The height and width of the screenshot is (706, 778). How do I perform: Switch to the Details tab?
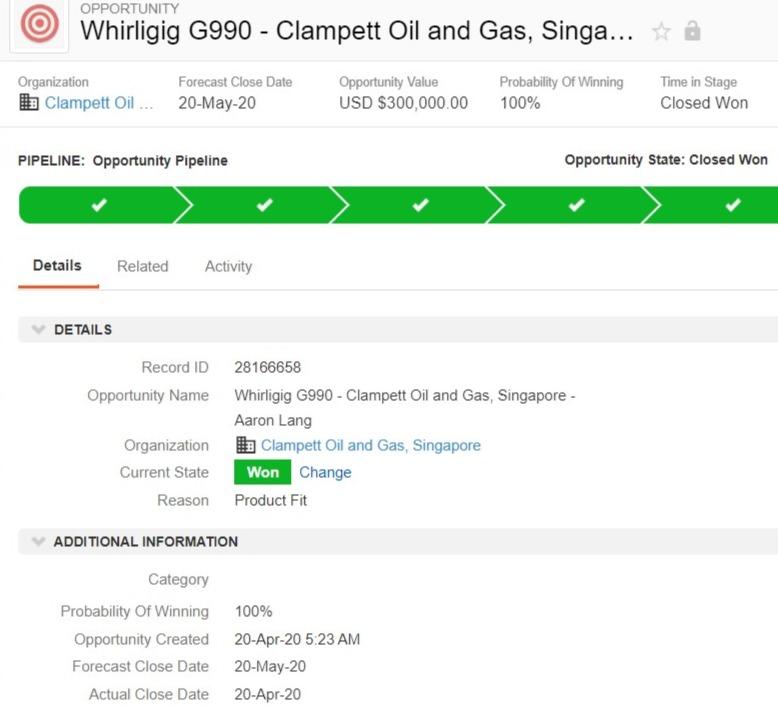(57, 265)
